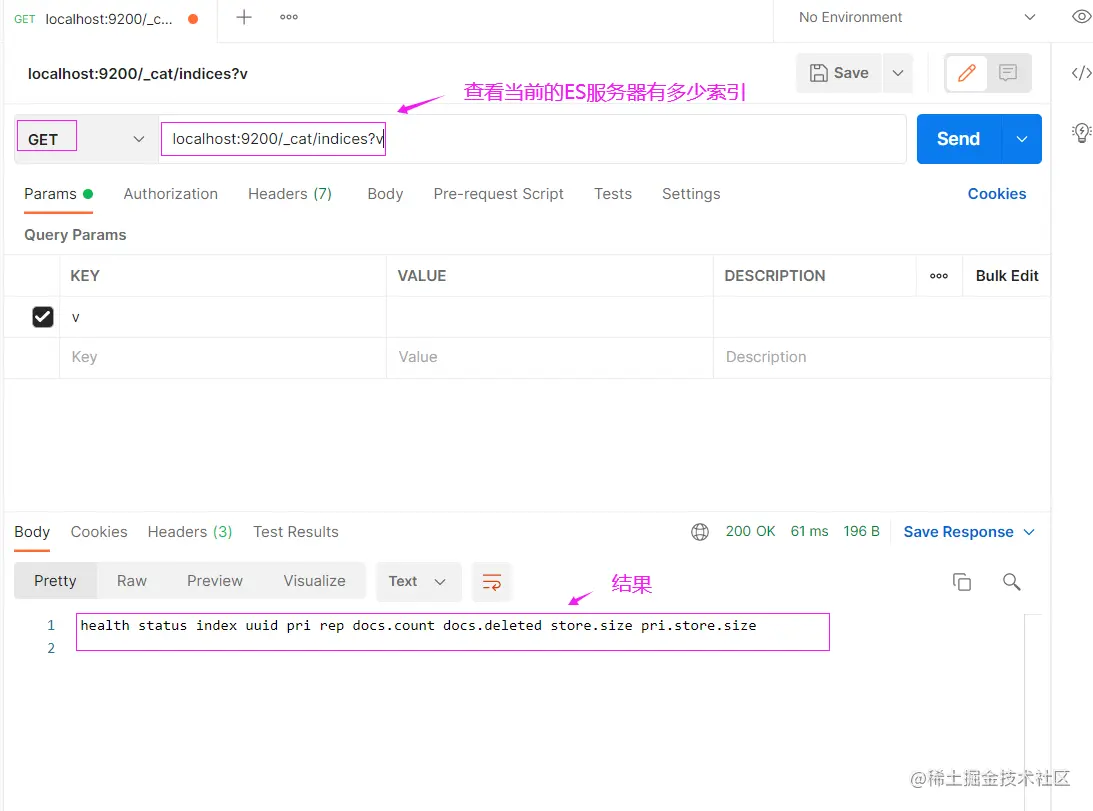The height and width of the screenshot is (811, 1093).
Task: Expand the Save button dropdown arrow
Action: [898, 73]
